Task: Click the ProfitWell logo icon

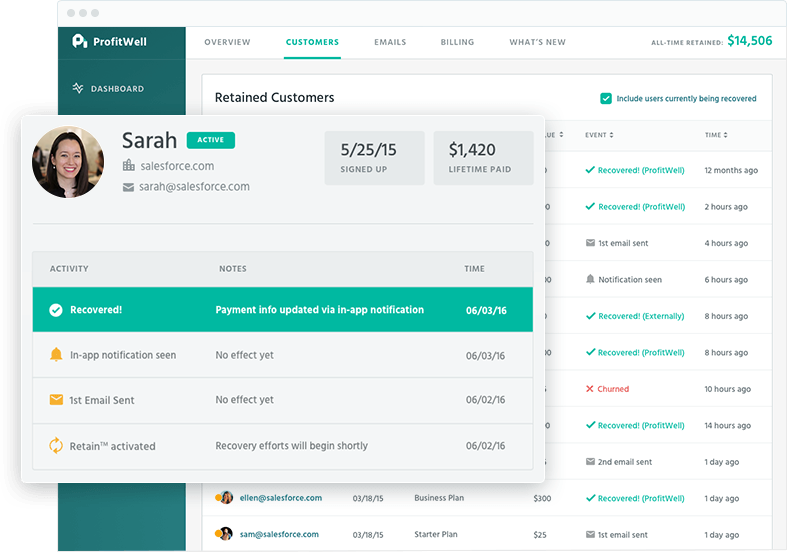Action: point(79,41)
